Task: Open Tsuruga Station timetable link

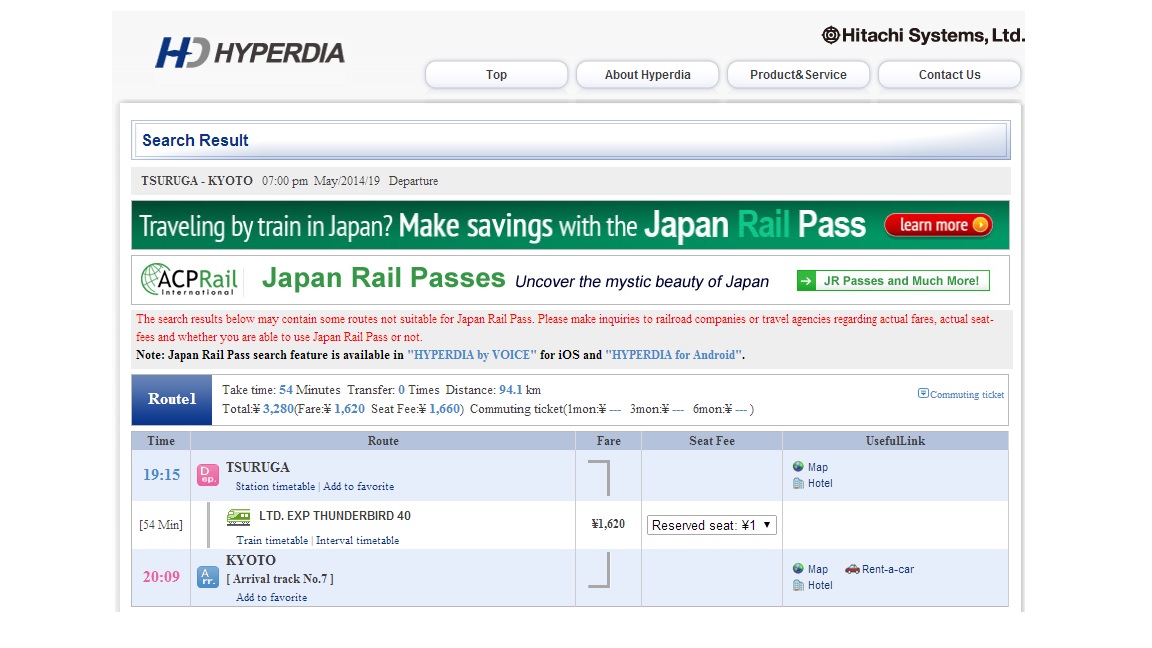Action: (275, 486)
